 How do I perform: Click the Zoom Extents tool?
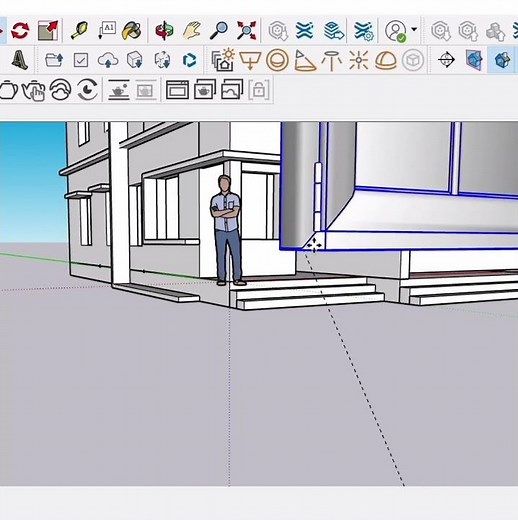[x=246, y=31]
